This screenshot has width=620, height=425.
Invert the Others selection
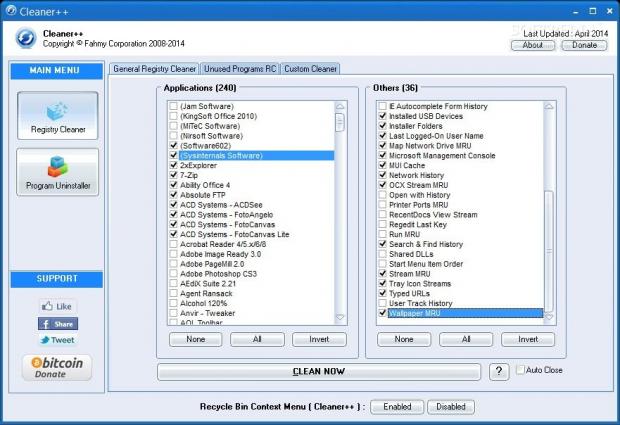tap(528, 340)
